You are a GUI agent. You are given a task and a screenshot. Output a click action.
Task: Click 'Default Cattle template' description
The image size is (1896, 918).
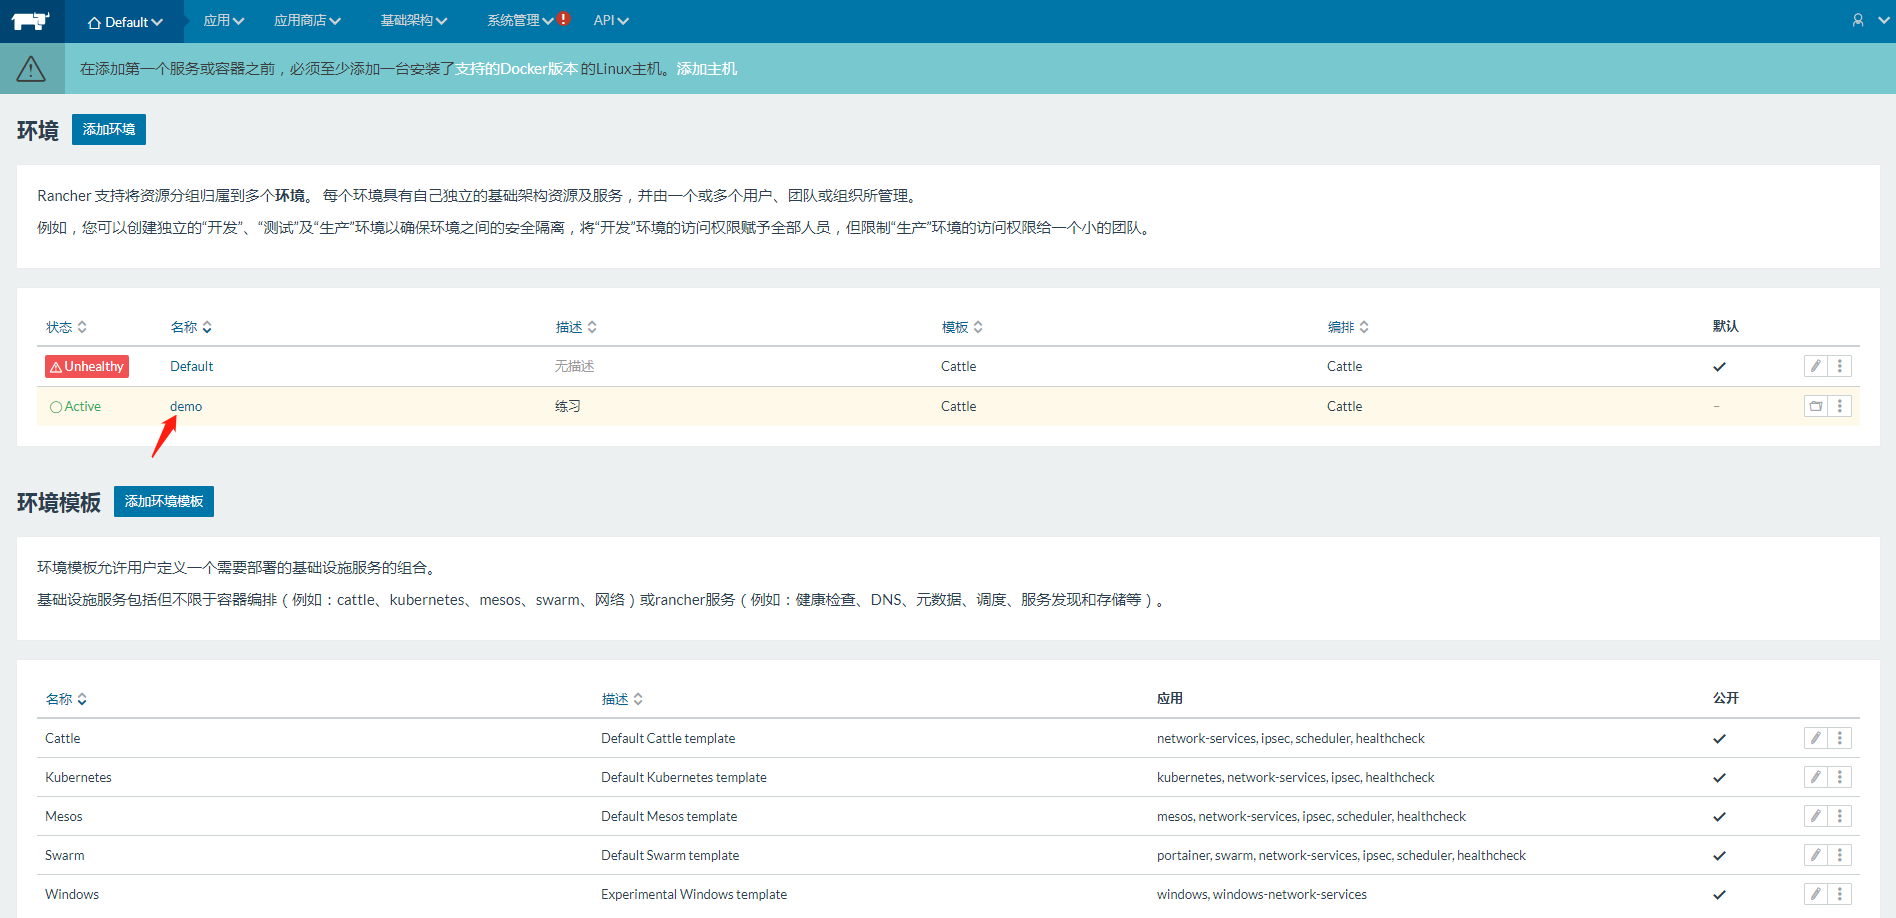click(x=668, y=738)
